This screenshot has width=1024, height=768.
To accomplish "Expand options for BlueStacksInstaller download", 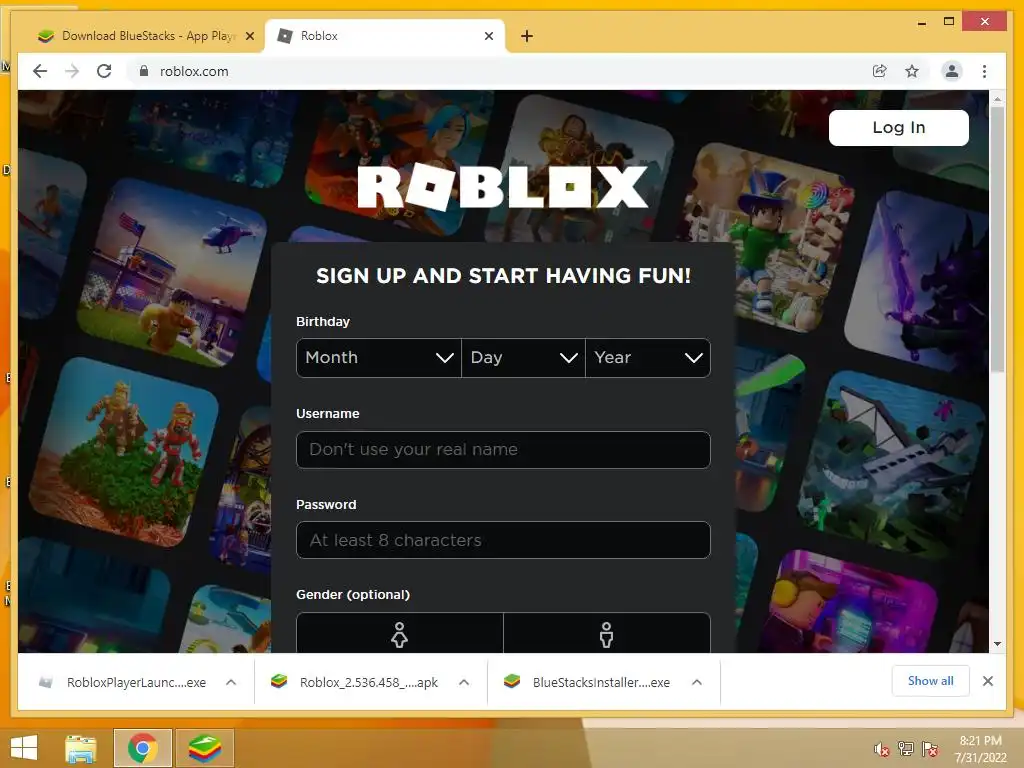I will click(x=697, y=682).
